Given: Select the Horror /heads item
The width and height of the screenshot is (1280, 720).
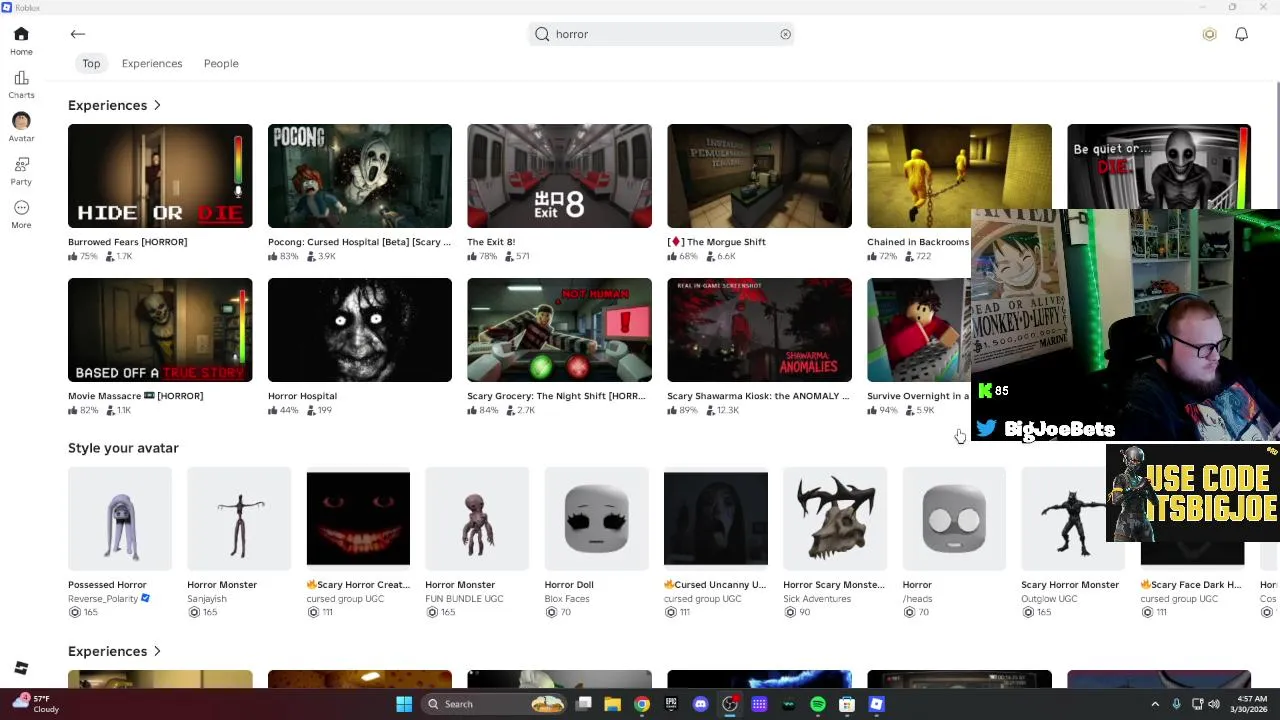Looking at the screenshot, I should [x=954, y=518].
